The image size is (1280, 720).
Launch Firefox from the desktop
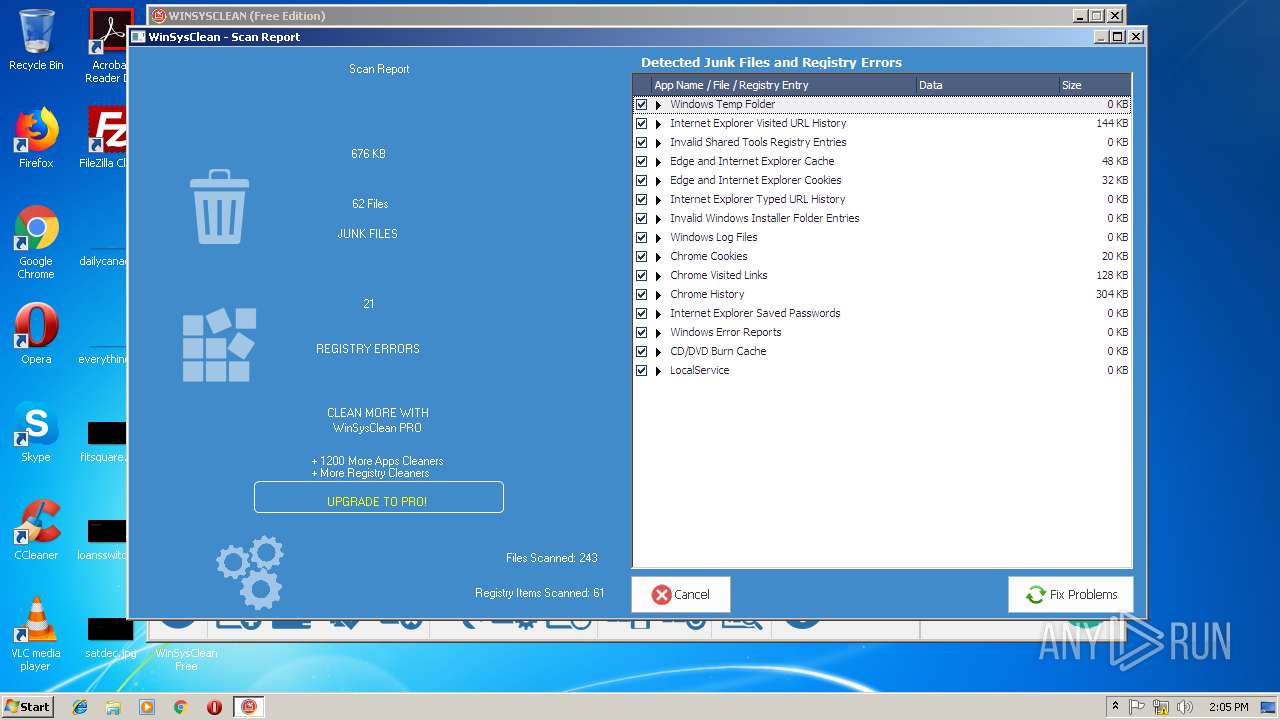[x=36, y=138]
